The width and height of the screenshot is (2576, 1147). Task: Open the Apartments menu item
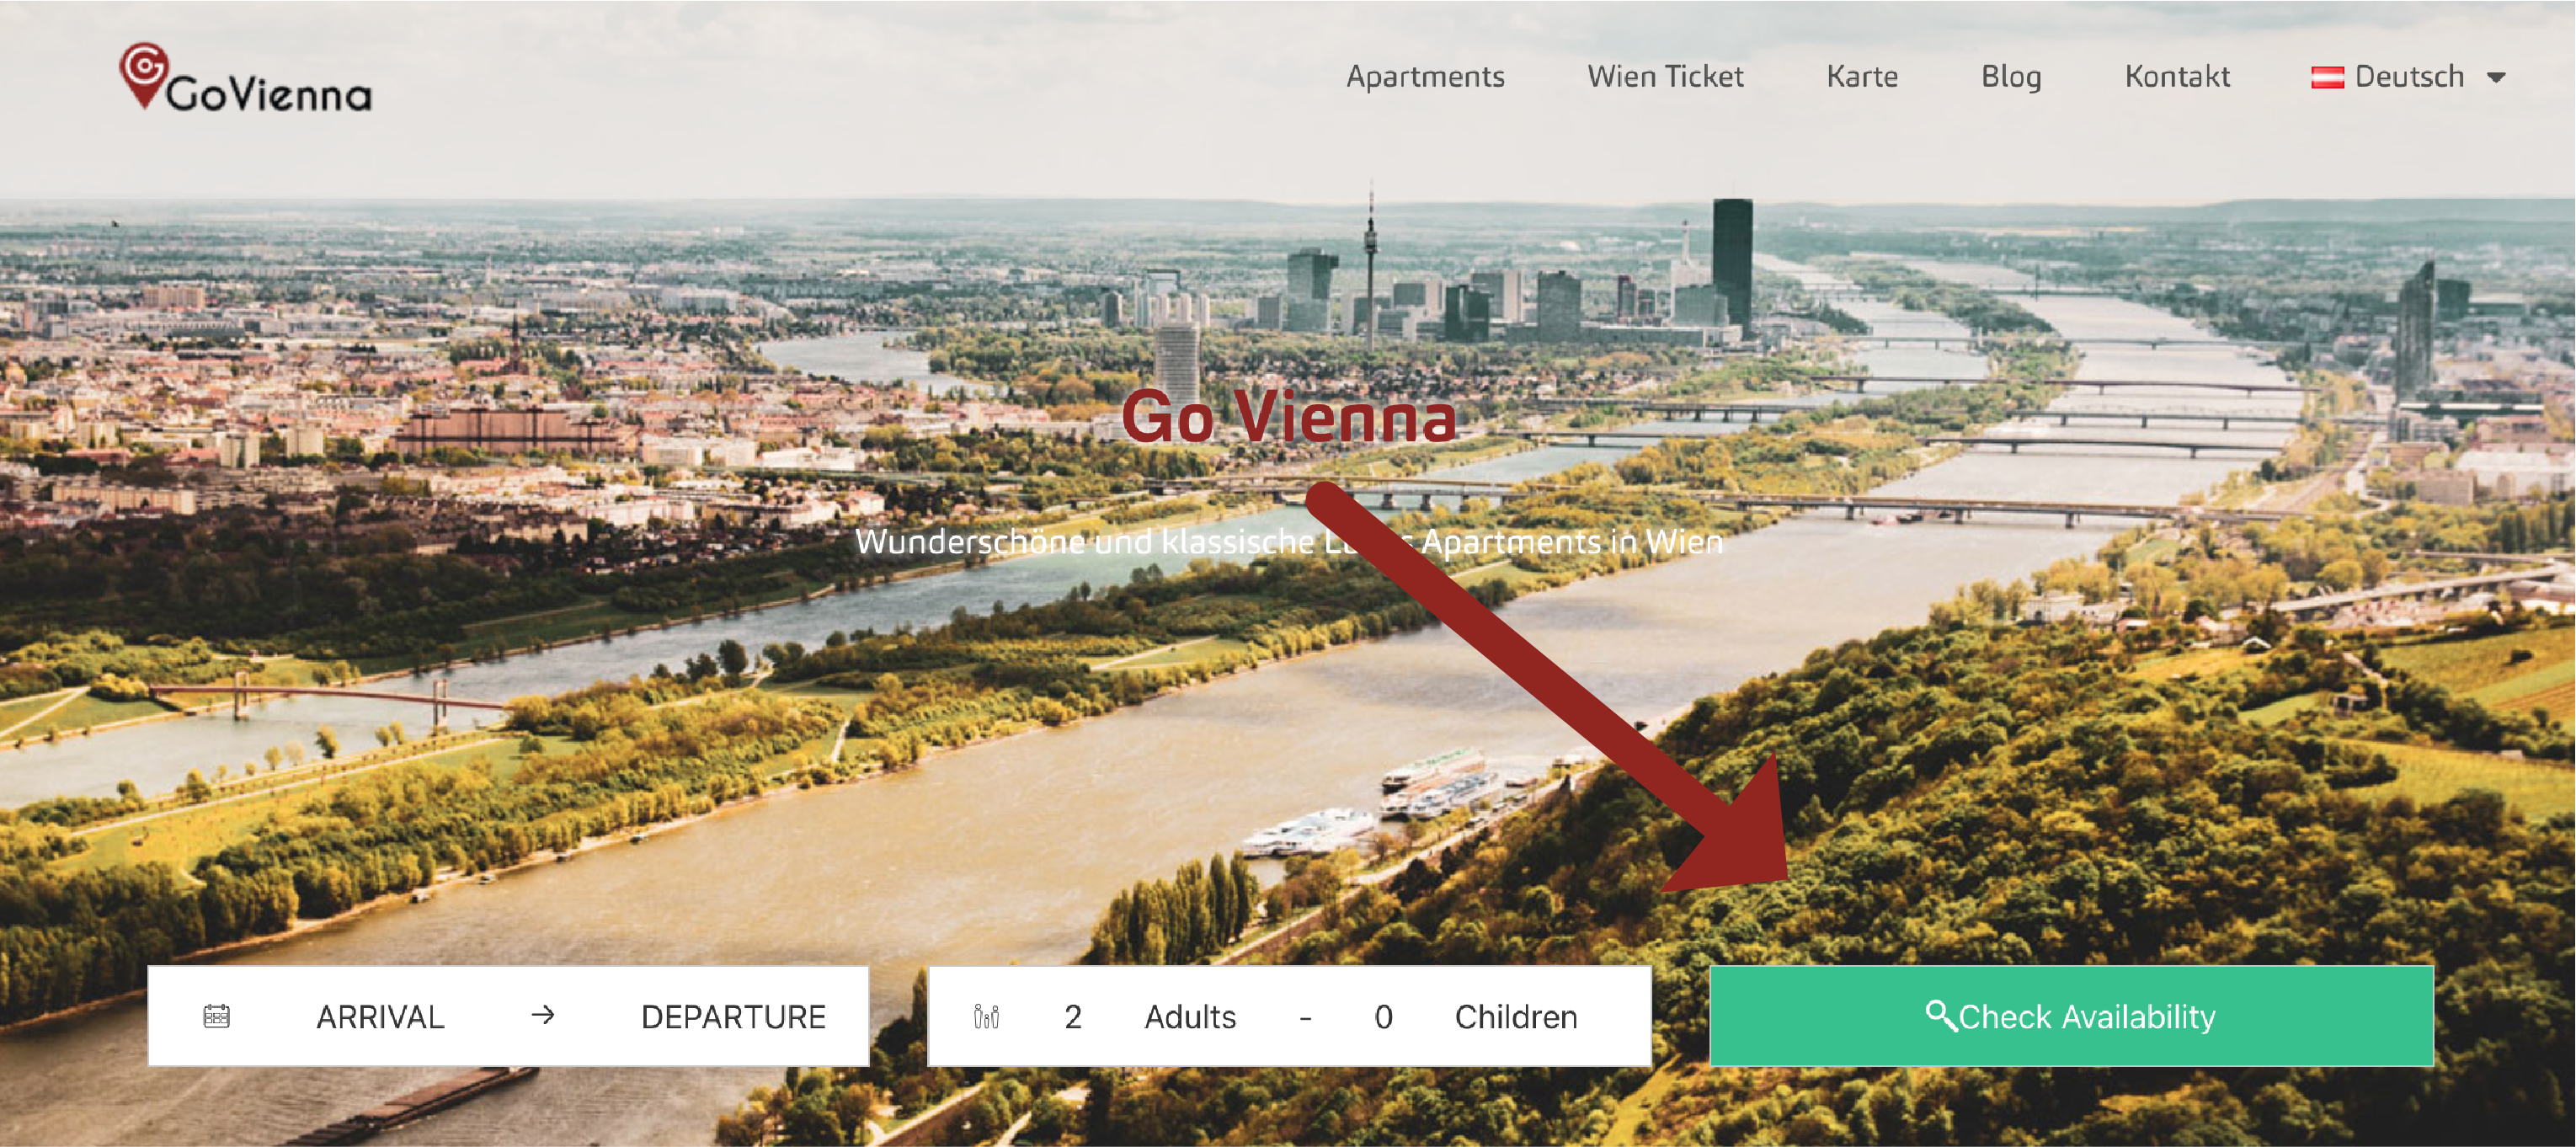tap(1425, 77)
